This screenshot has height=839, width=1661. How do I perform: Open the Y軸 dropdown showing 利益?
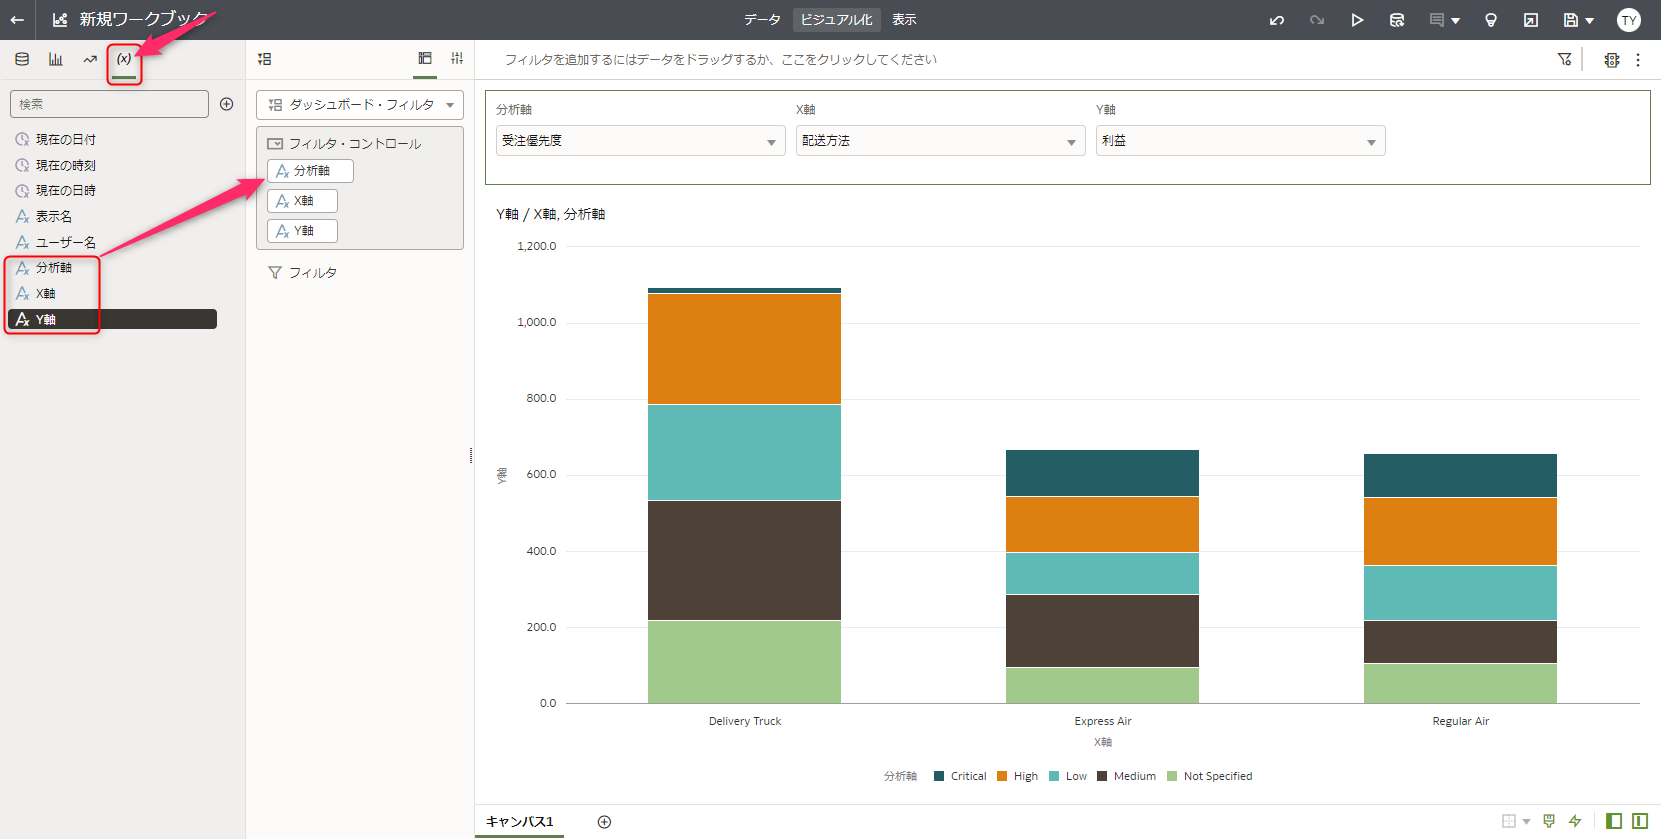point(1240,141)
